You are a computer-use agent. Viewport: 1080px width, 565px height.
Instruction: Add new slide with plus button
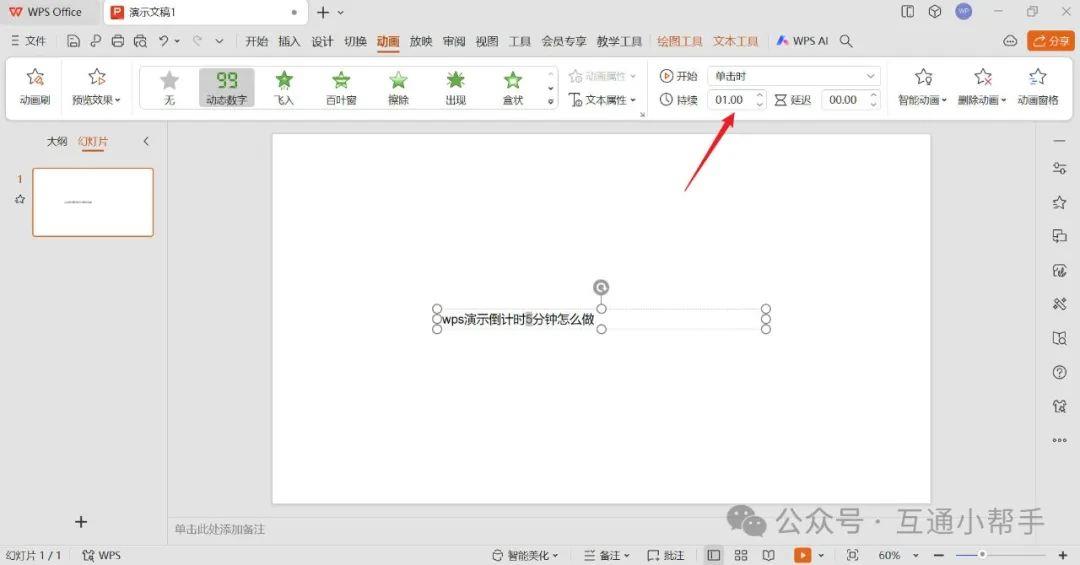pyautogui.click(x=81, y=522)
